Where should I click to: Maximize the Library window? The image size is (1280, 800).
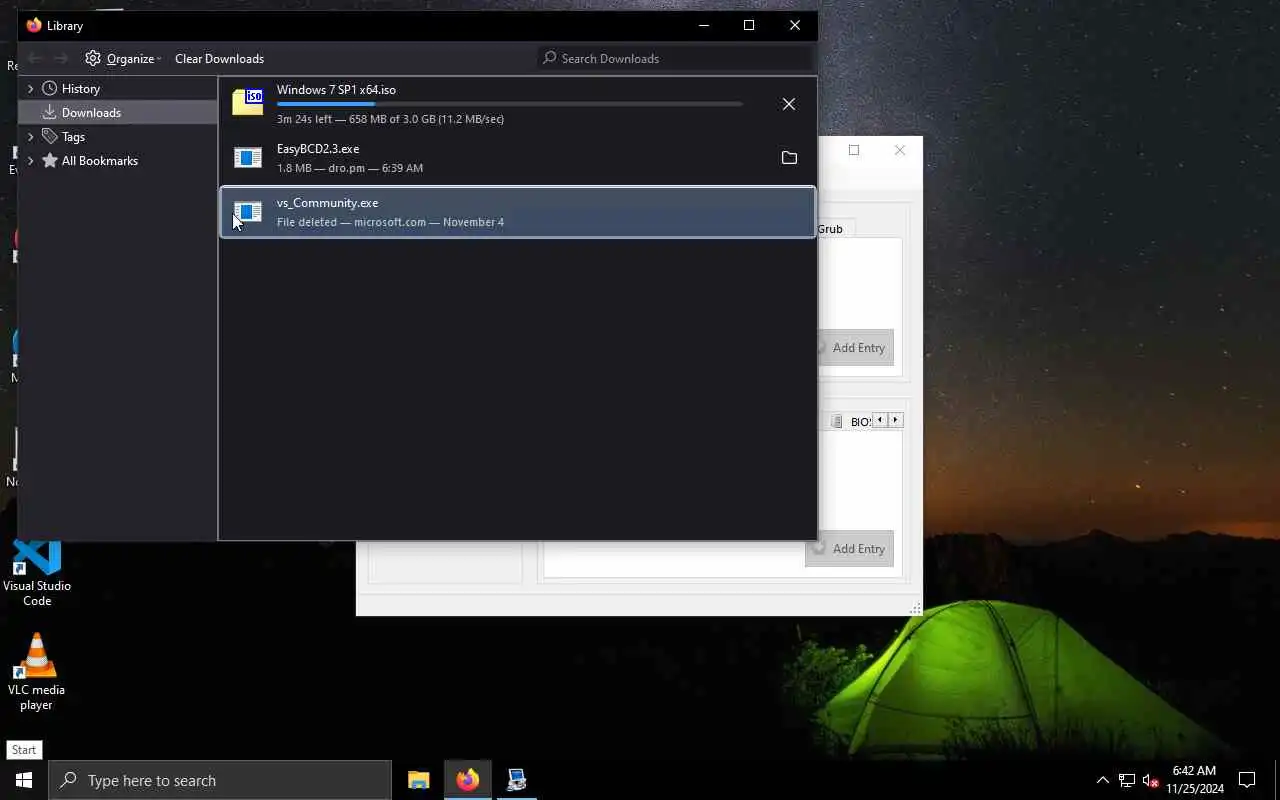point(749,25)
